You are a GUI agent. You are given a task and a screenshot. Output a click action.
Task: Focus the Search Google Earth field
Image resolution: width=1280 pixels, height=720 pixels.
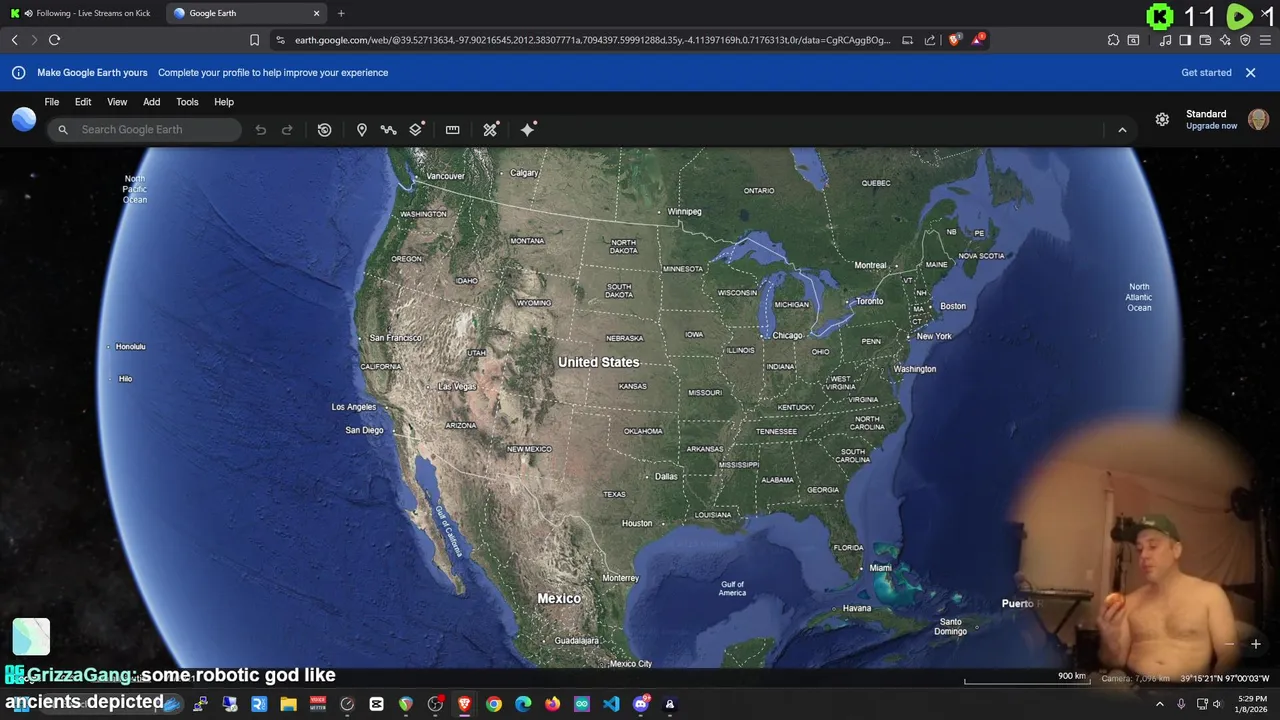pyautogui.click(x=144, y=130)
